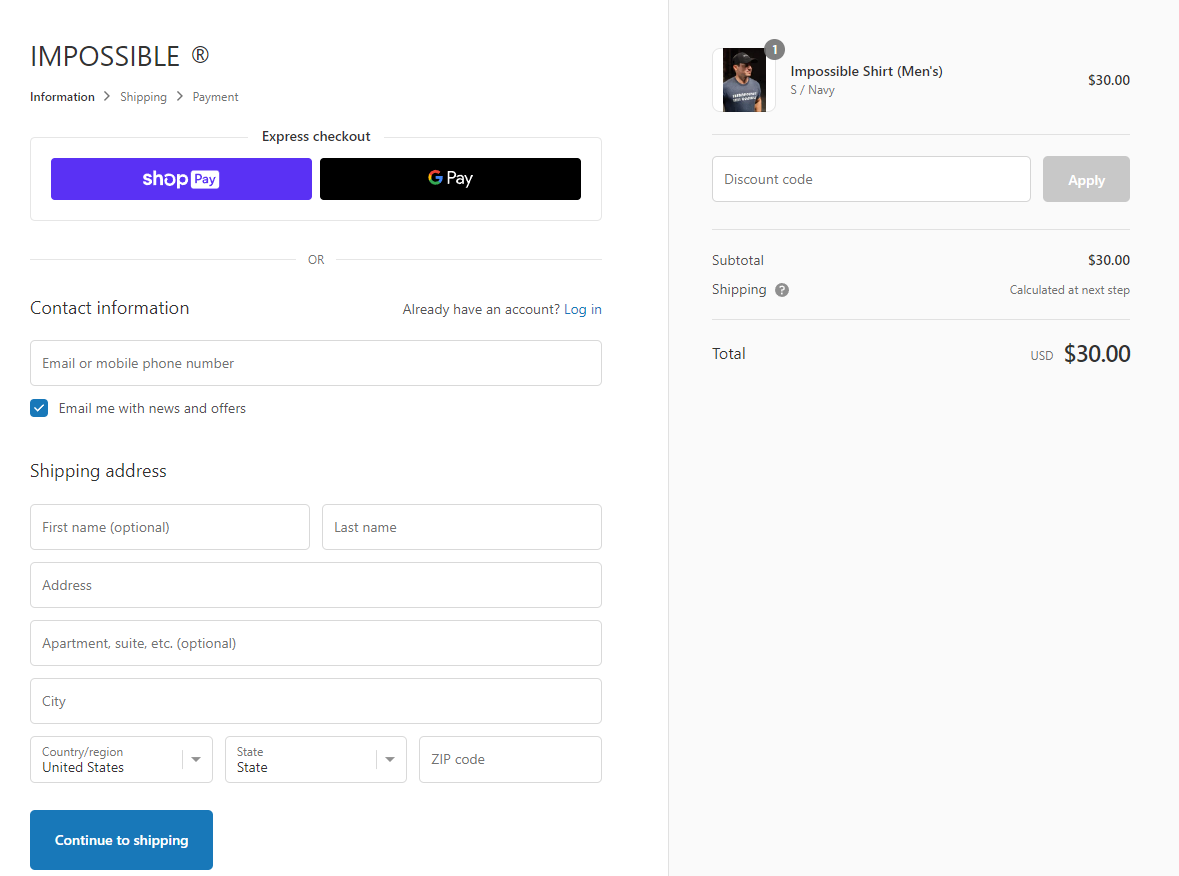Viewport: 1179px width, 876px height.
Task: Click the Contact information heading
Action: point(110,308)
